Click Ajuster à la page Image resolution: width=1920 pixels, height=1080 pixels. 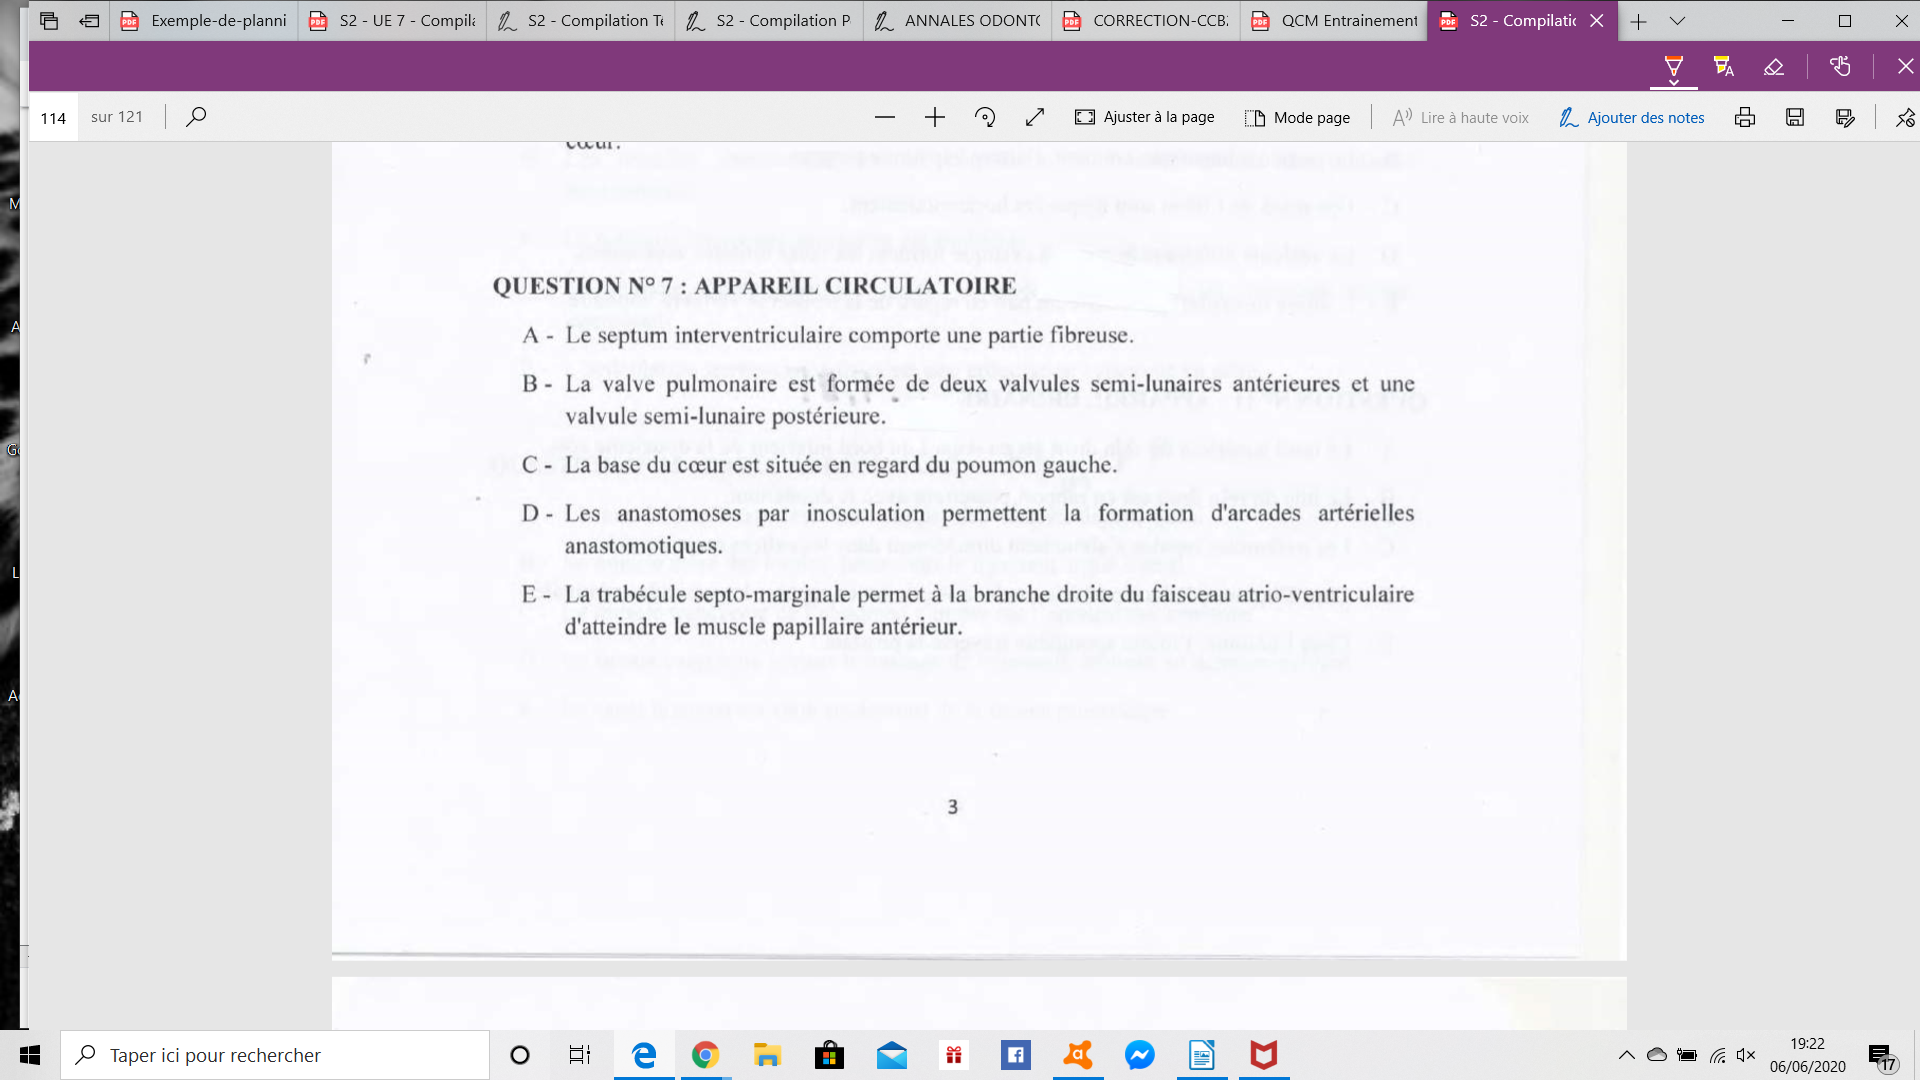1145,117
